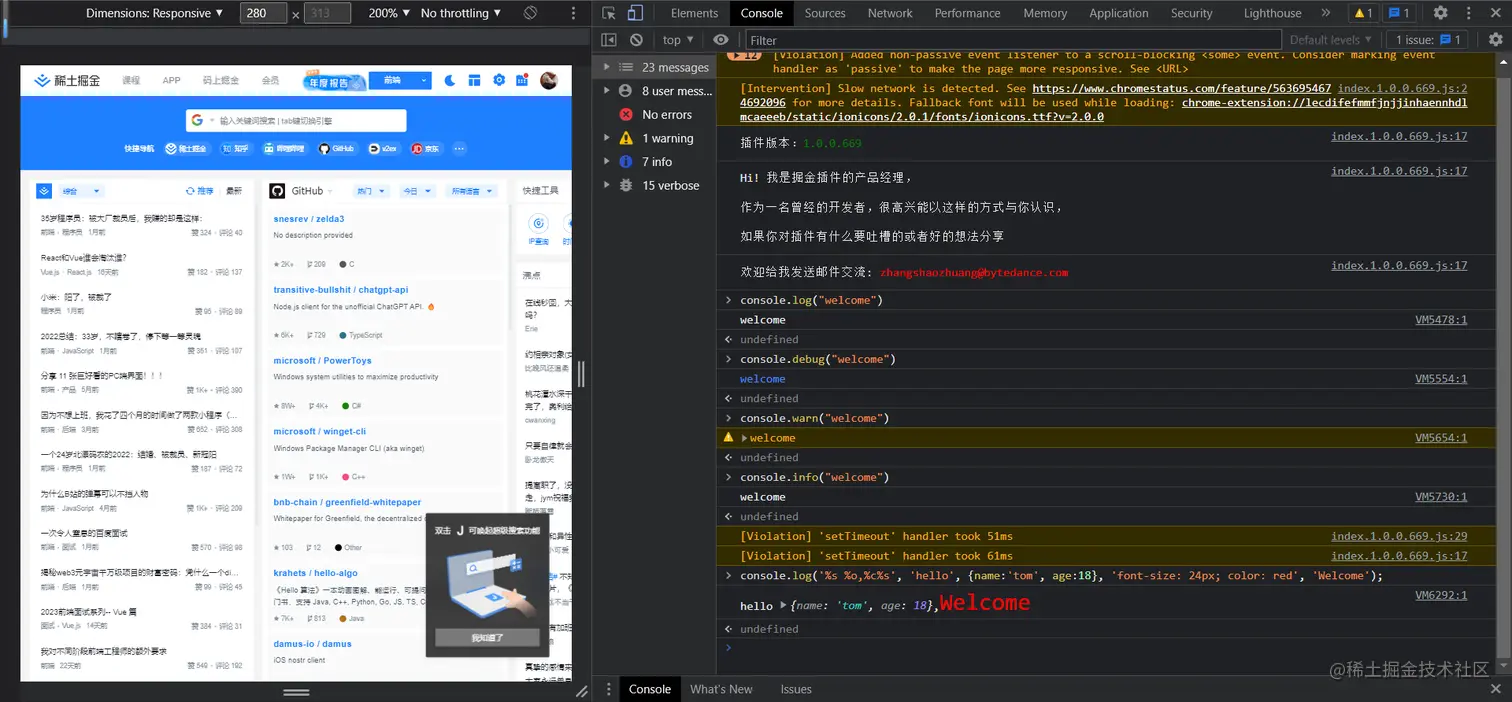This screenshot has height=702, width=1512.
Task: Click the 年度报告 banner button
Action: [x=334, y=81]
